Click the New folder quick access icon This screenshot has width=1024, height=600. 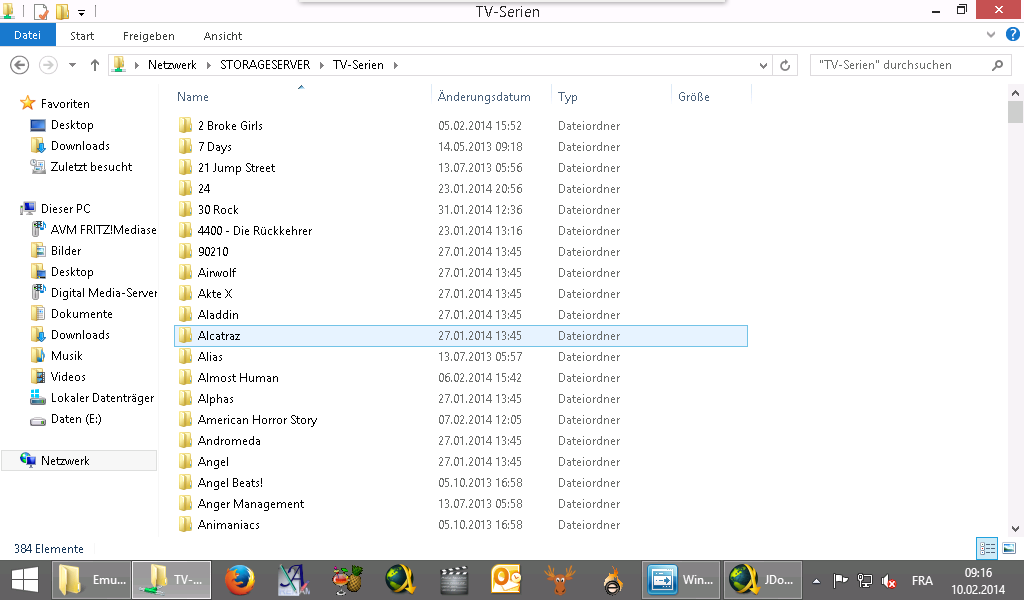62,11
